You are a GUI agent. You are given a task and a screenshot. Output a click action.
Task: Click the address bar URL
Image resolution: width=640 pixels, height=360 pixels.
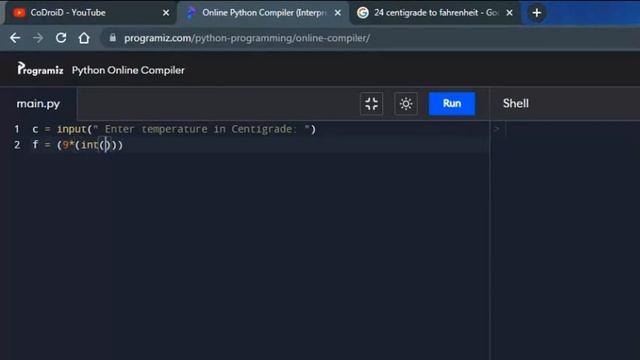[247, 38]
